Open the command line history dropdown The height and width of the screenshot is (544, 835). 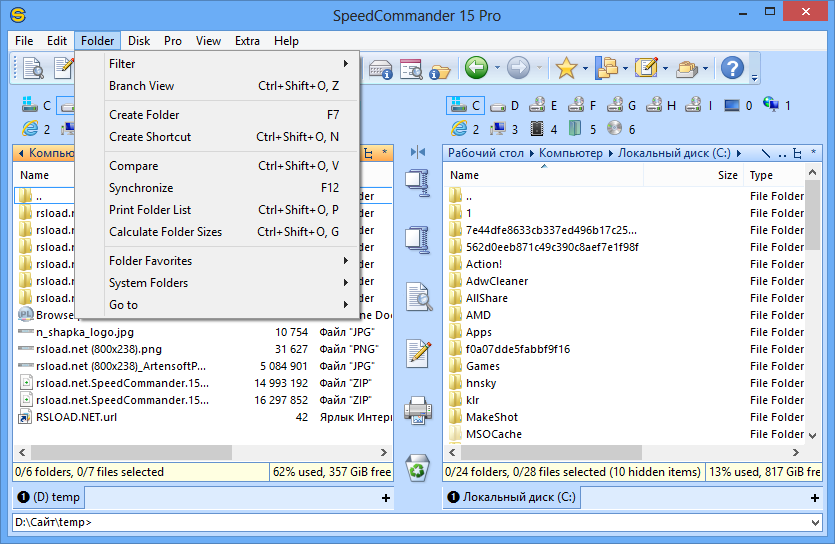[815, 523]
